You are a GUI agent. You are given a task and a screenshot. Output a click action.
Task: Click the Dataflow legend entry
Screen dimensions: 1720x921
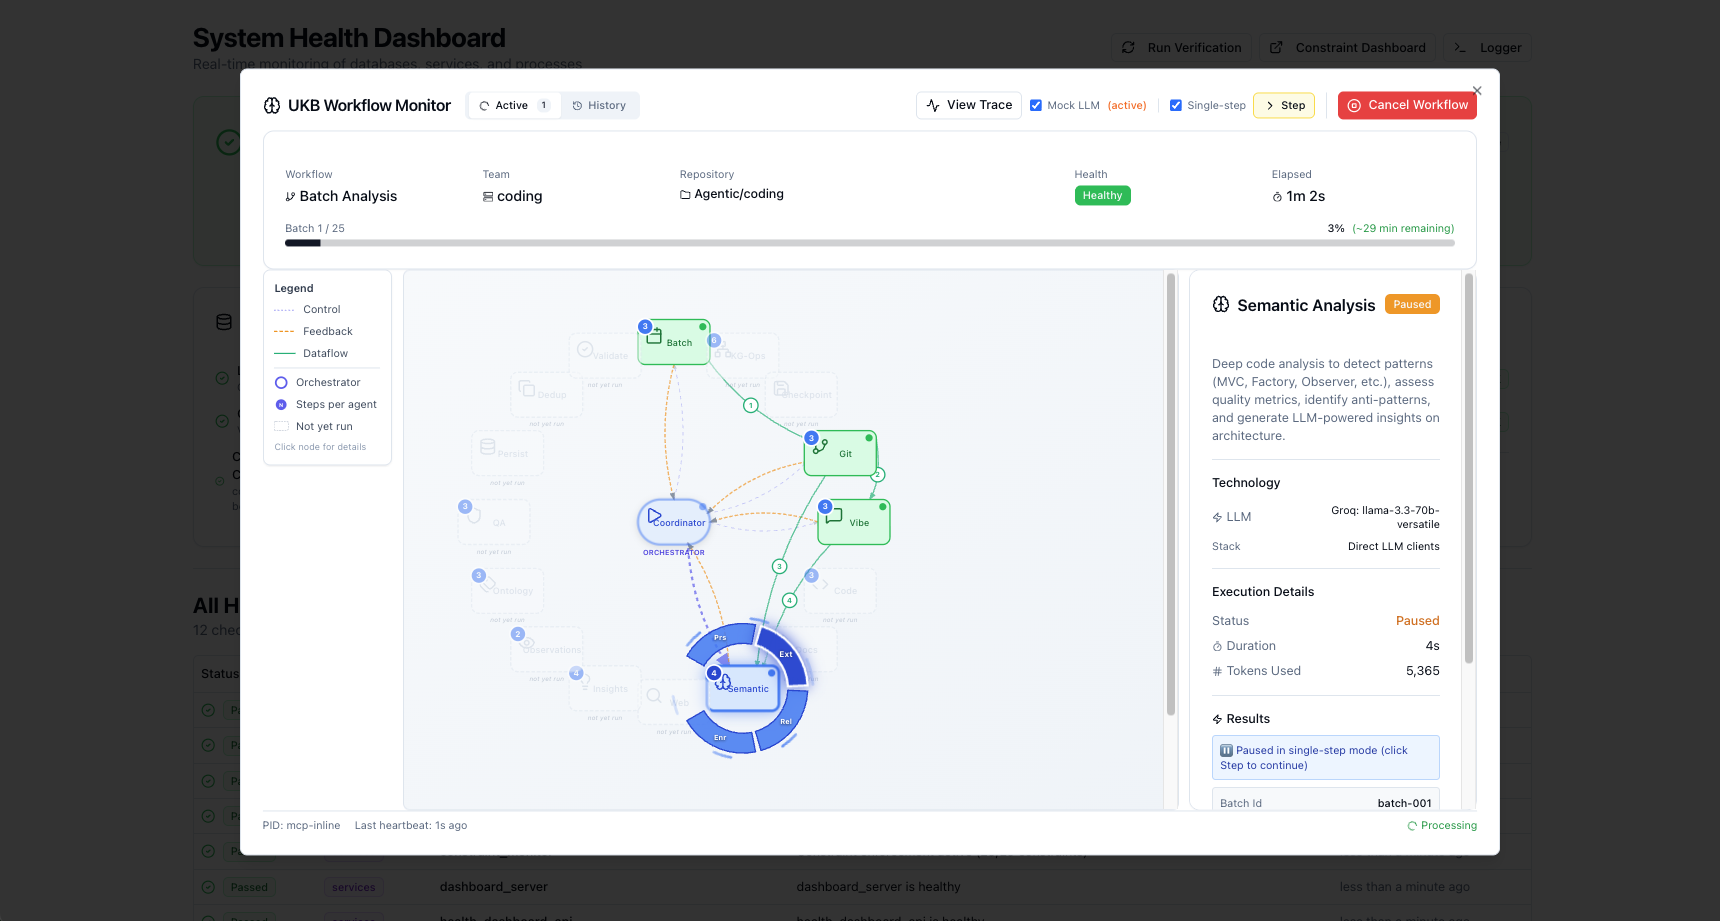pos(311,353)
